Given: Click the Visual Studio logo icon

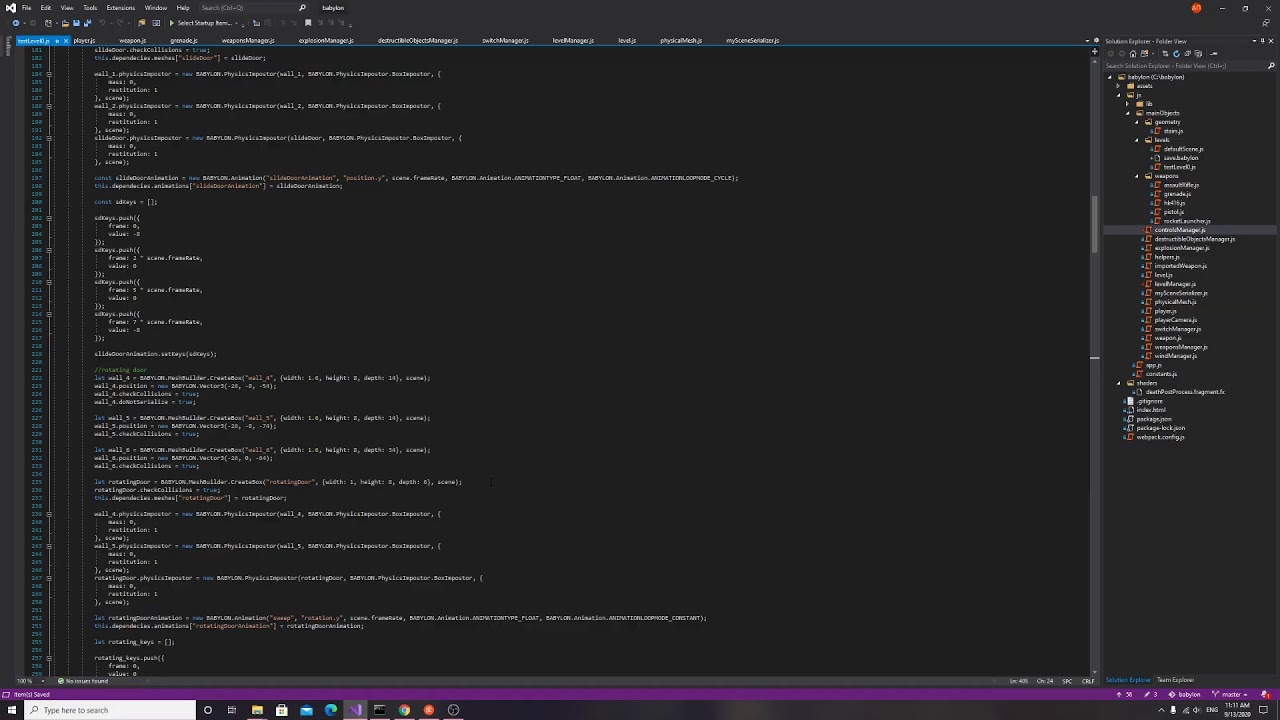Looking at the screenshot, I should (10, 8).
